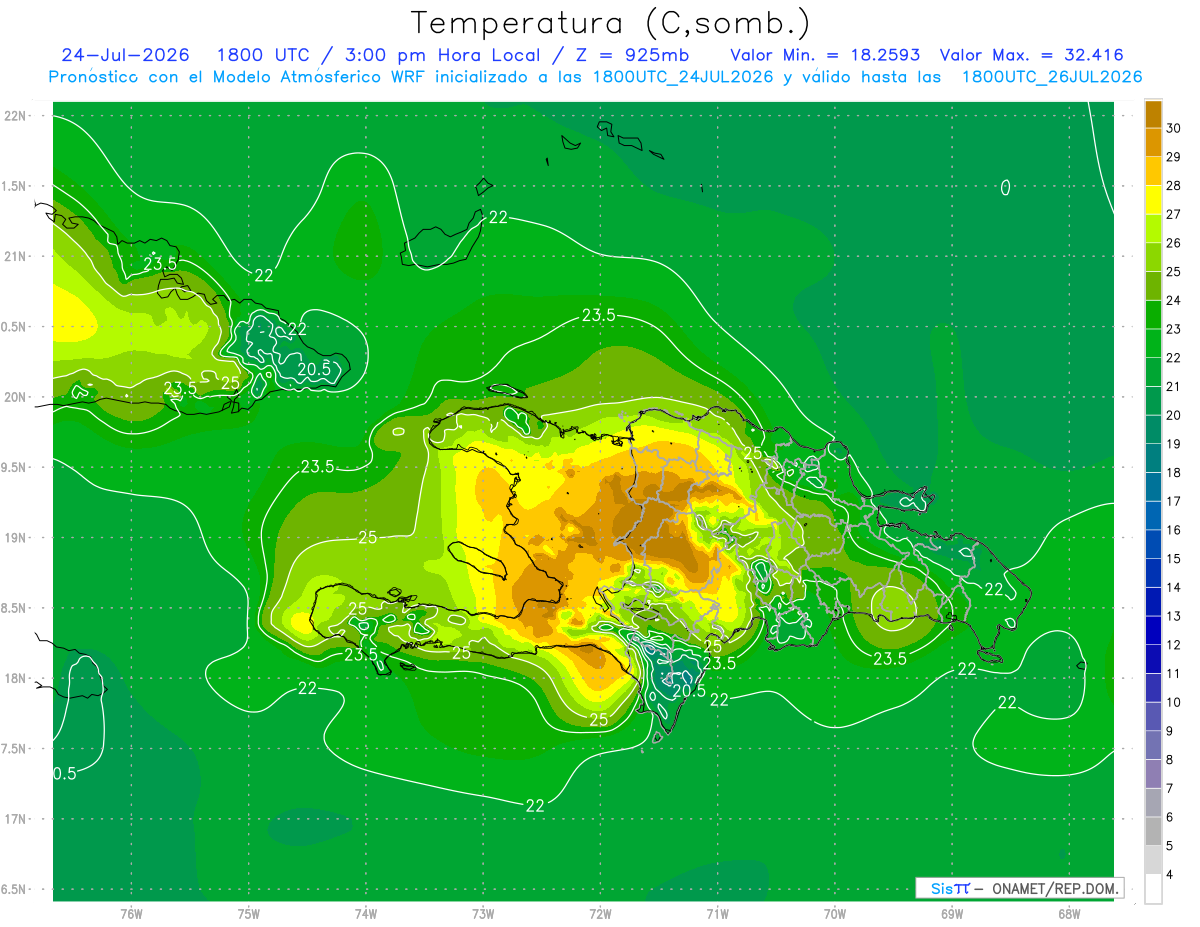Pick the green legend swatch between 22 and 23
The height and width of the screenshot is (927, 1200).
(x=1153, y=343)
